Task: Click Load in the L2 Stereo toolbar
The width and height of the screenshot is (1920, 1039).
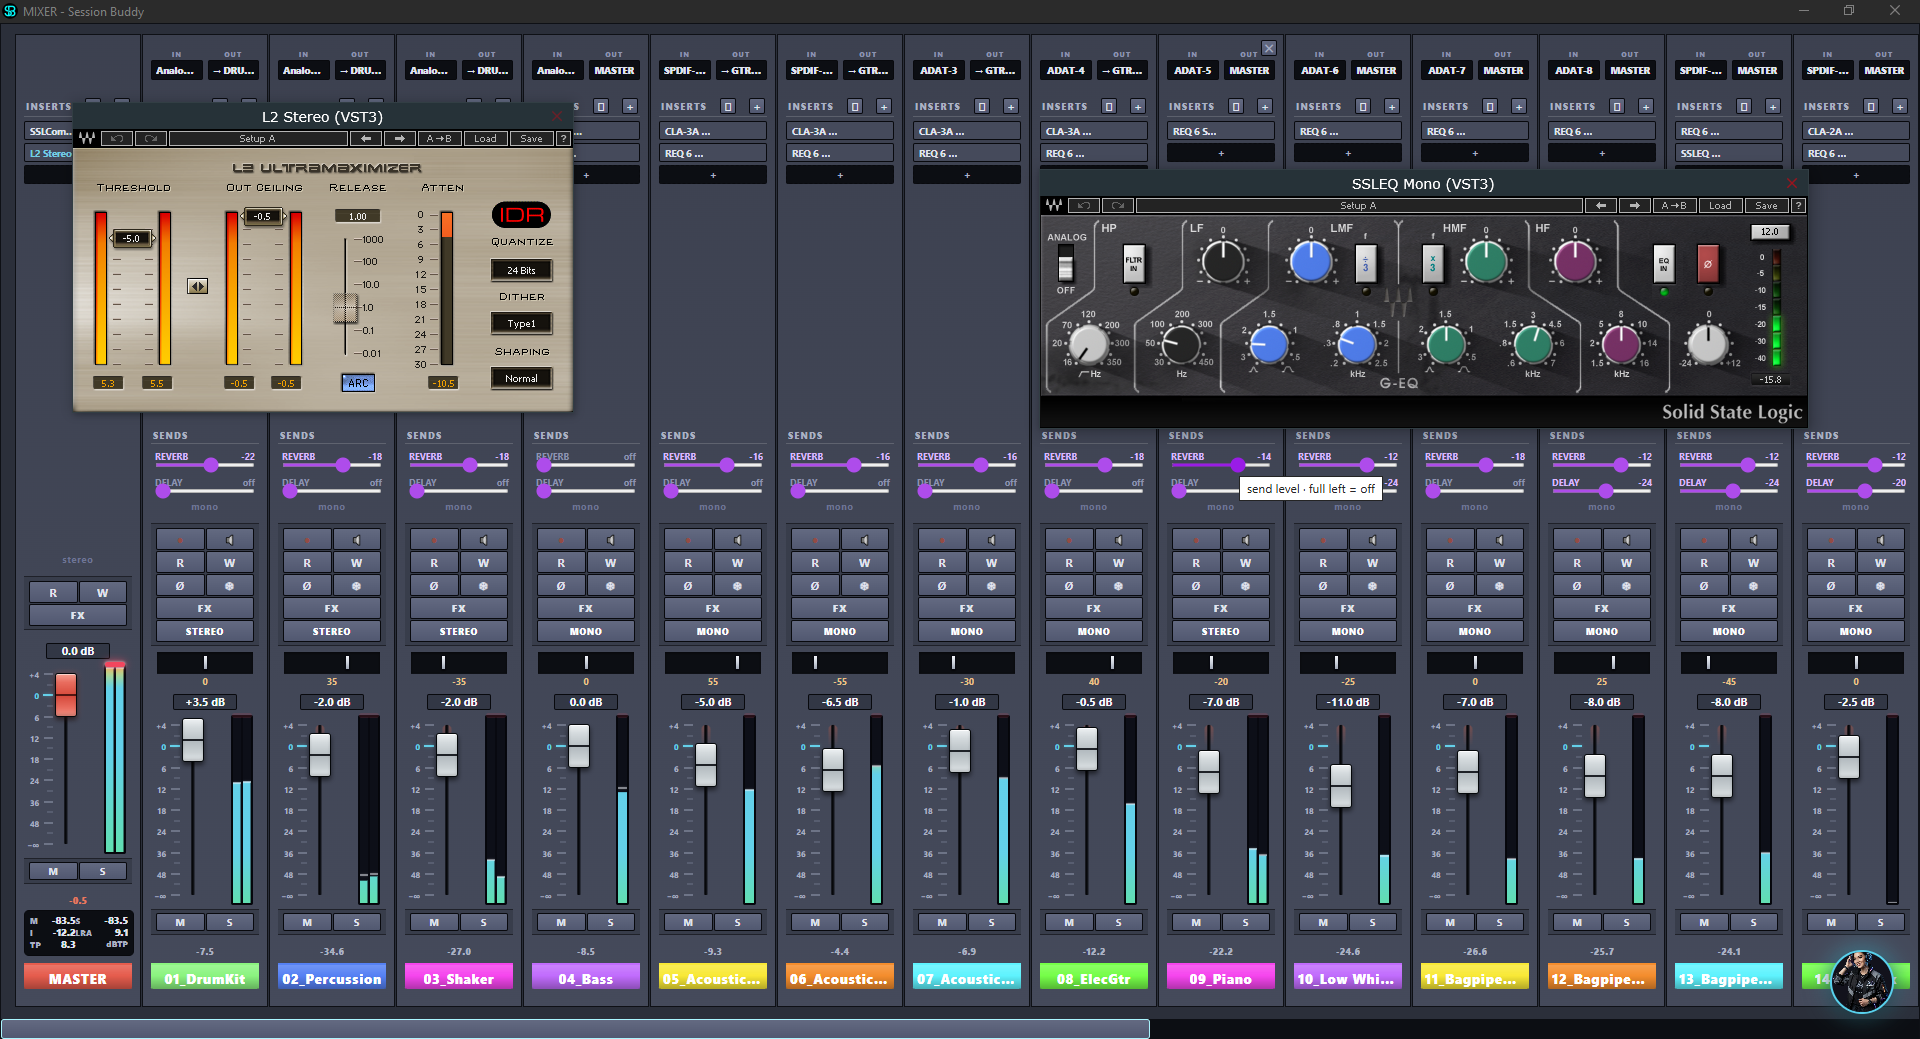Action: [x=485, y=139]
